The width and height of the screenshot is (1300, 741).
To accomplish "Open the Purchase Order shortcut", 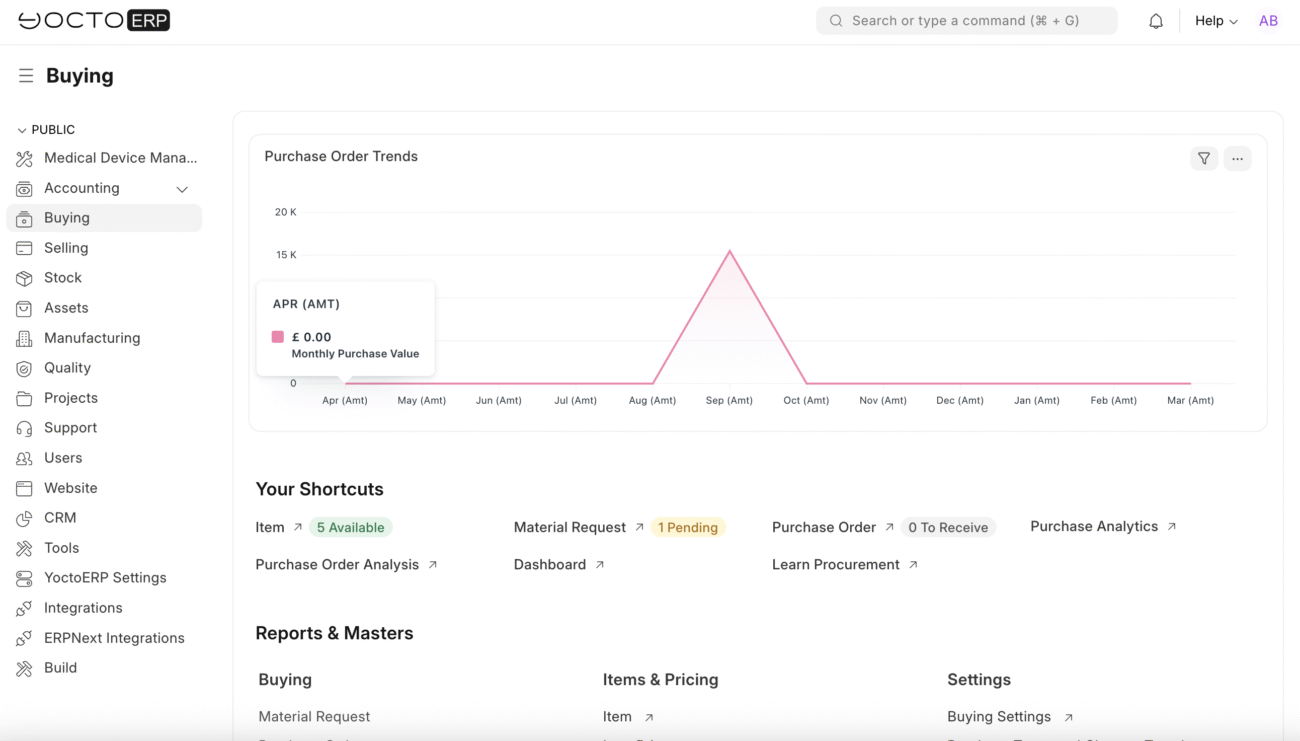I will coord(824,527).
